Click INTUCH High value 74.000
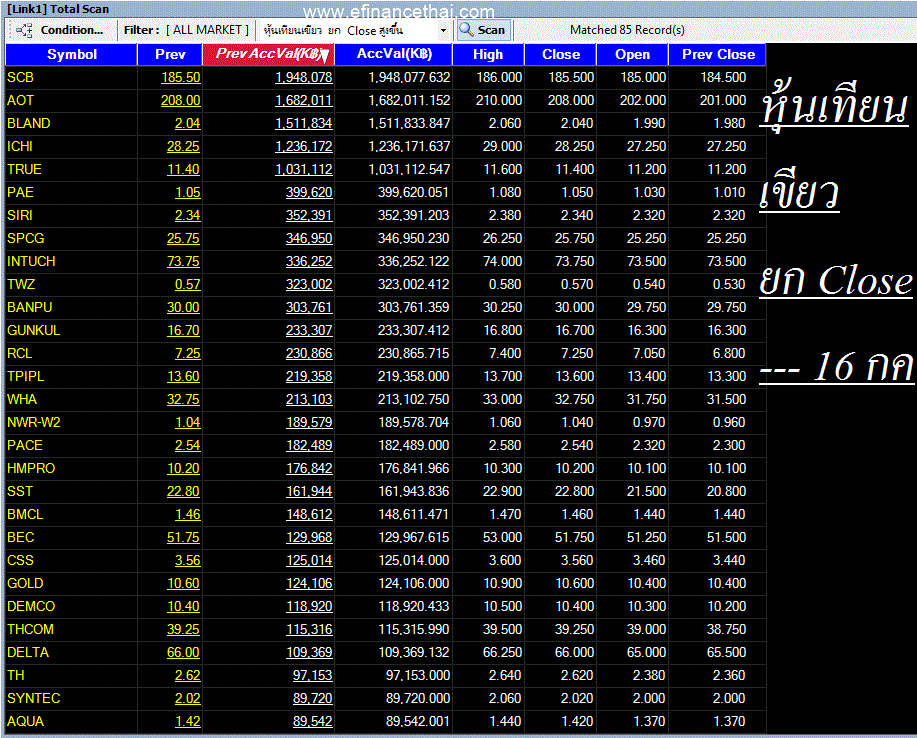Screen dimensions: 917x738 (x=502, y=261)
